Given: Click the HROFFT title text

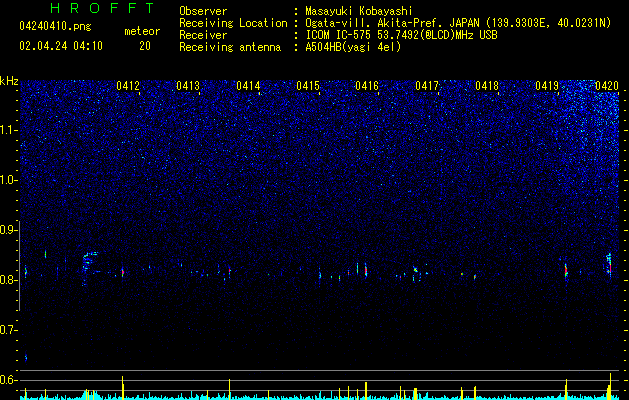Looking at the screenshot, I should [103, 8].
